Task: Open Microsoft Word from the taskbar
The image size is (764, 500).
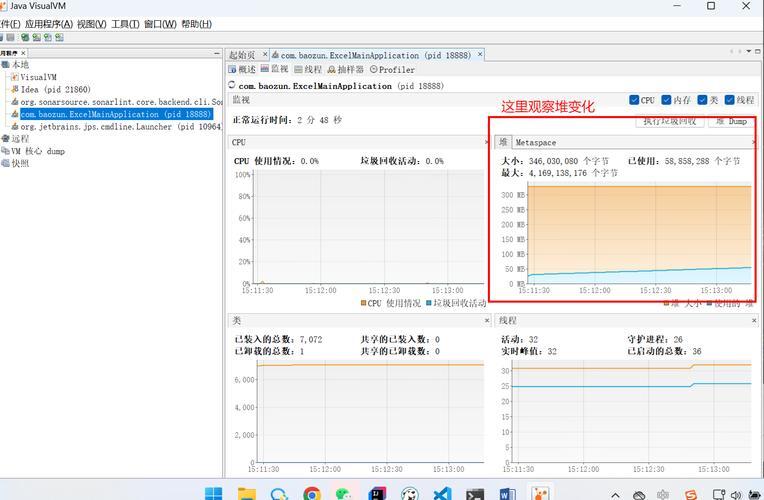Action: (508, 493)
